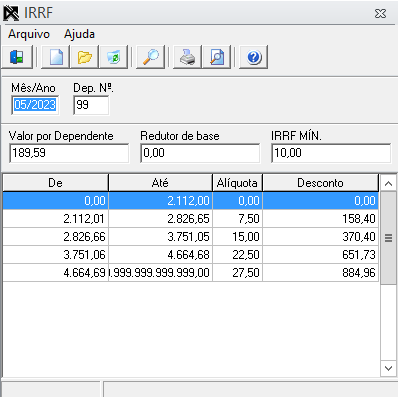The height and width of the screenshot is (397, 398).
Task: Click the magnifying glass search icon
Action: pos(151,57)
